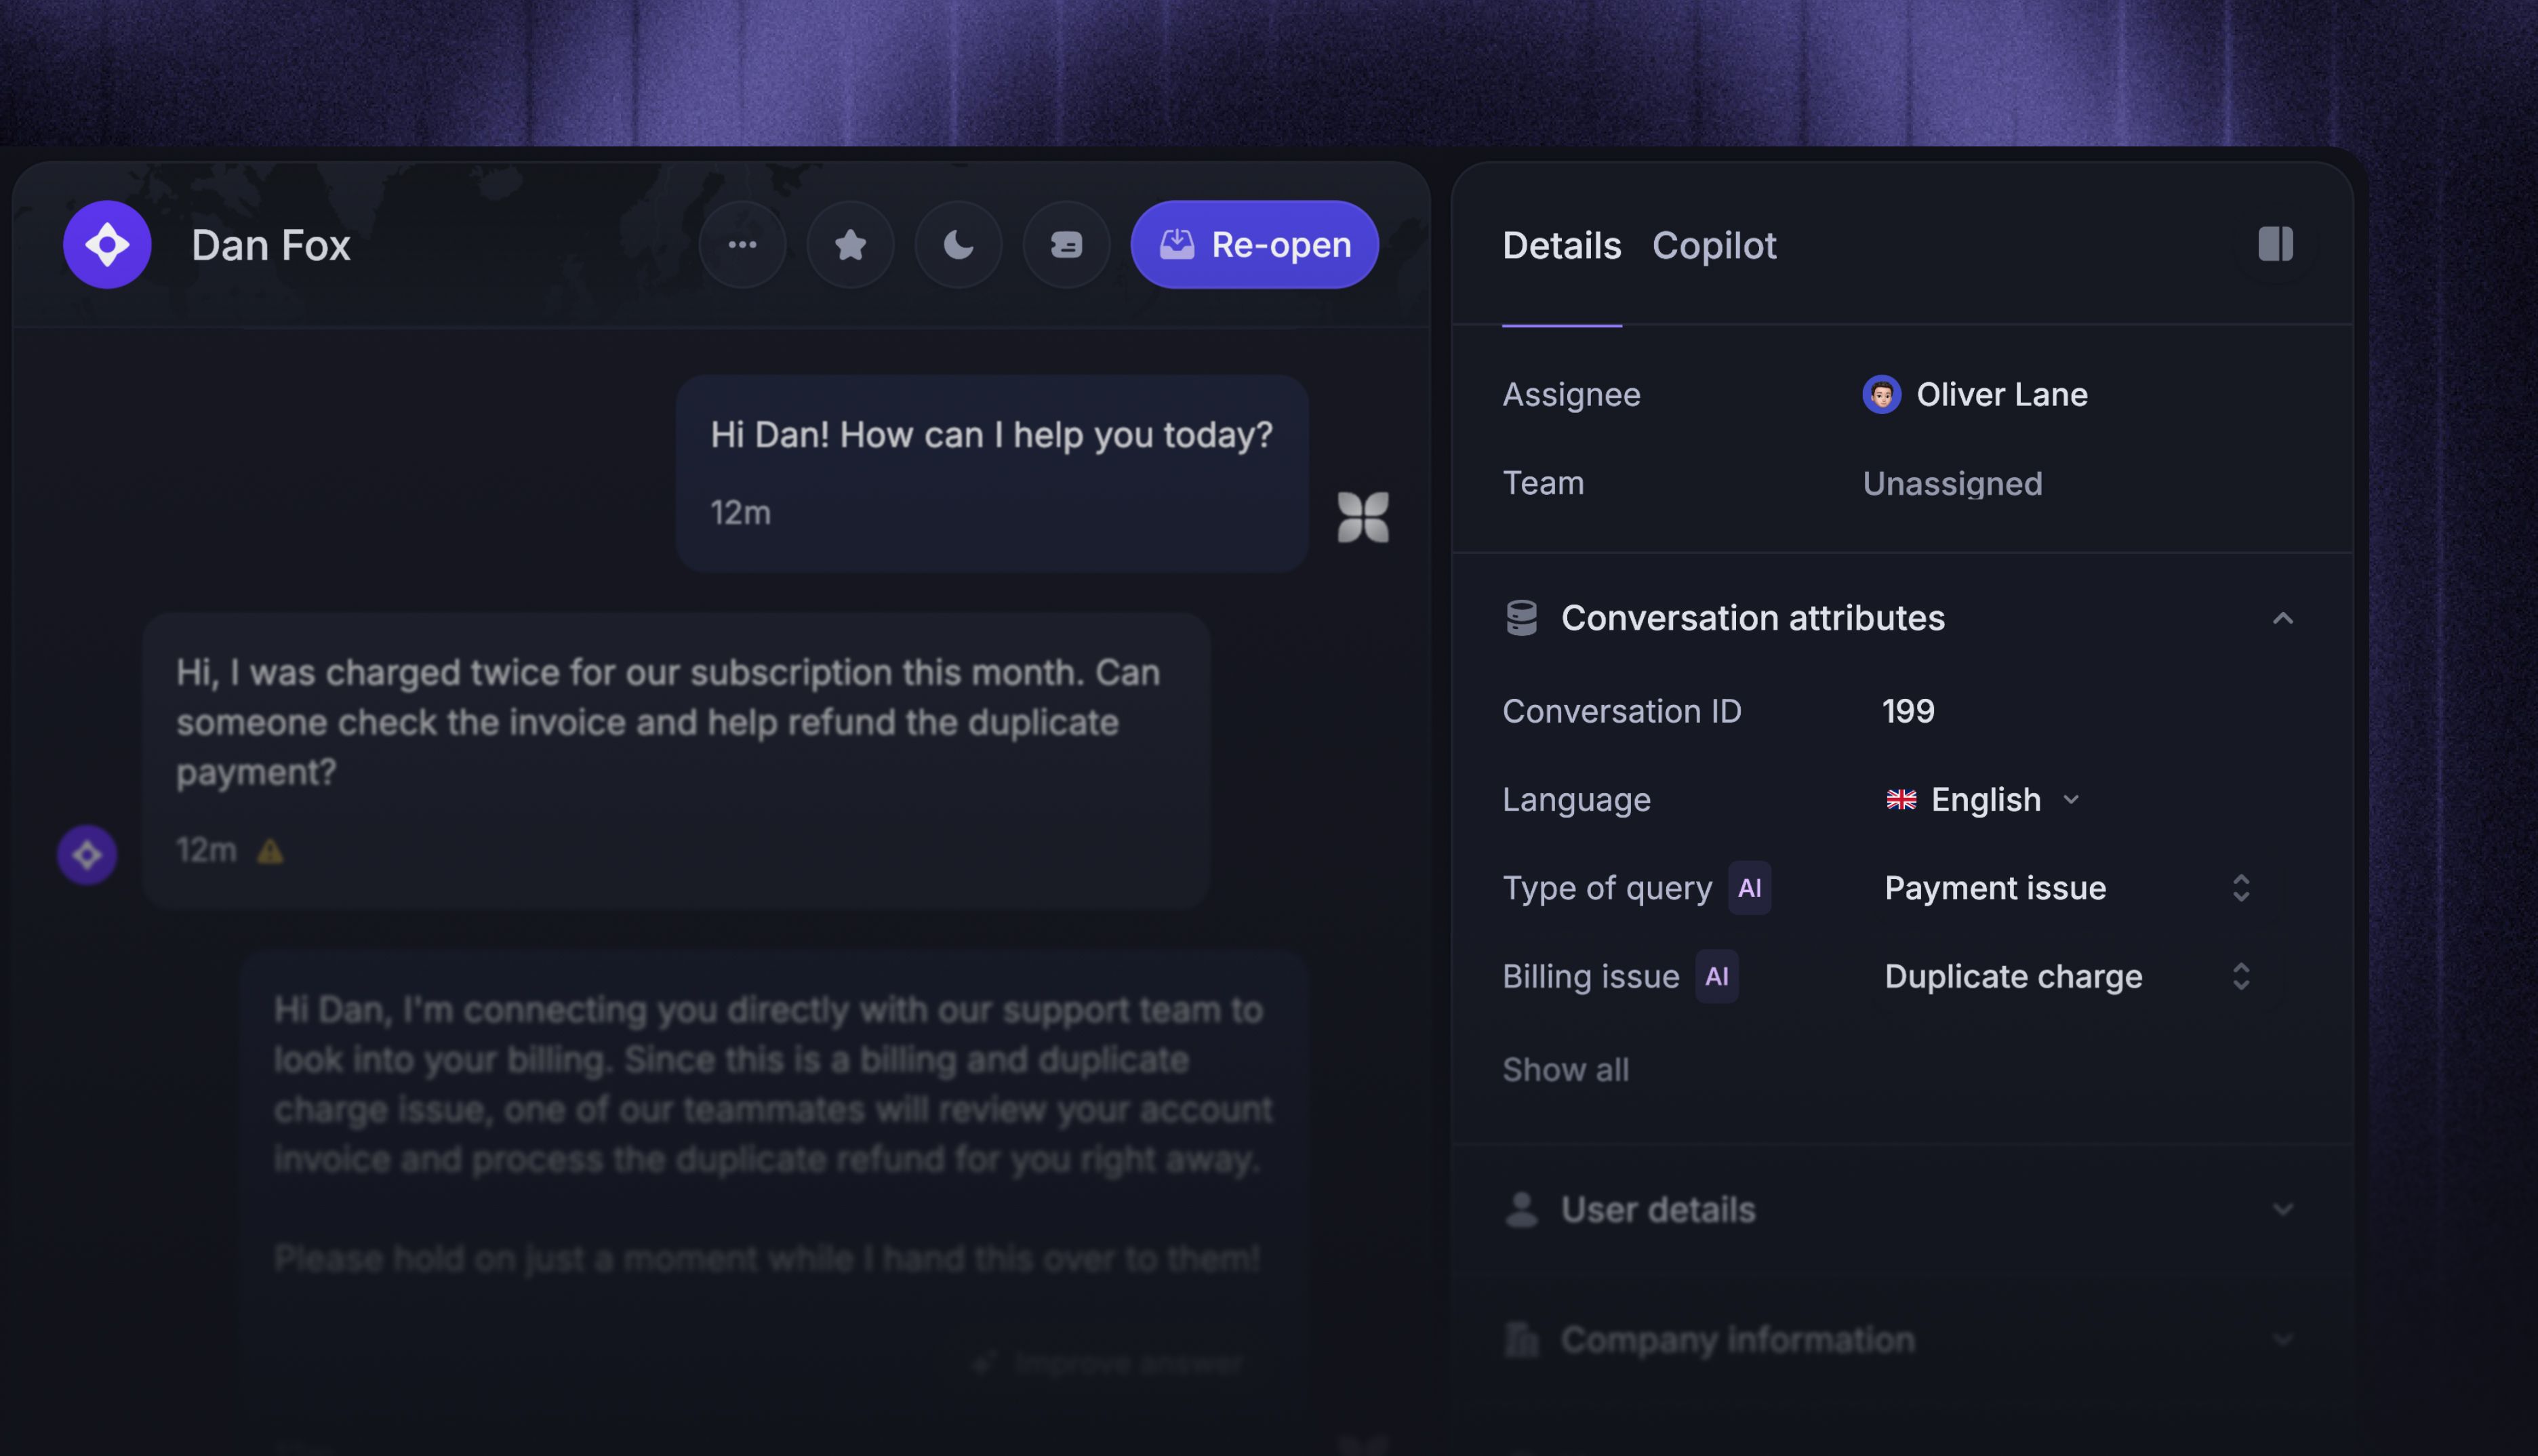The width and height of the screenshot is (2538, 1456).
Task: Click Show all attributes link
Action: tap(1565, 1069)
